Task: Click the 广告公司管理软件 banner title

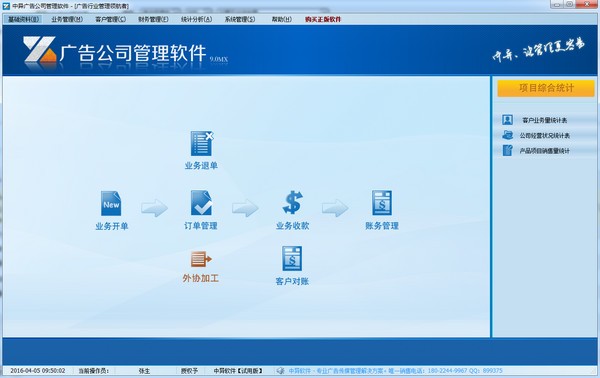Action: pyautogui.click(x=133, y=53)
